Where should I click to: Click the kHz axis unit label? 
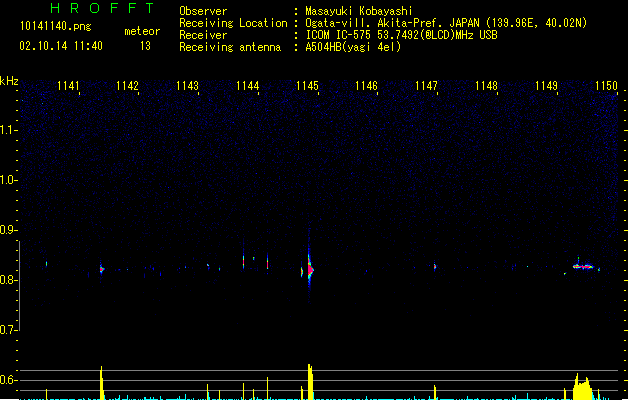(x=9, y=81)
